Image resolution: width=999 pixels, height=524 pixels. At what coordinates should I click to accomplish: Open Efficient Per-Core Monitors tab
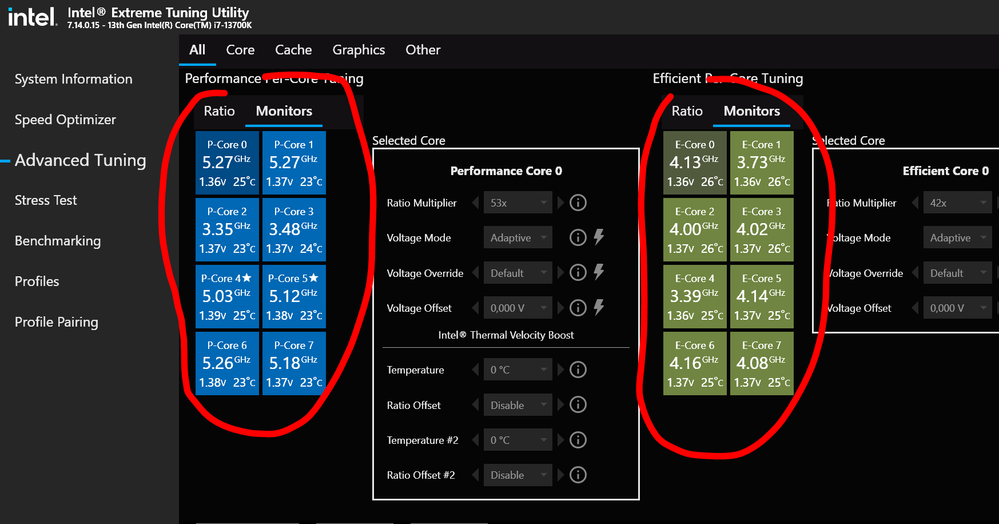[x=752, y=111]
